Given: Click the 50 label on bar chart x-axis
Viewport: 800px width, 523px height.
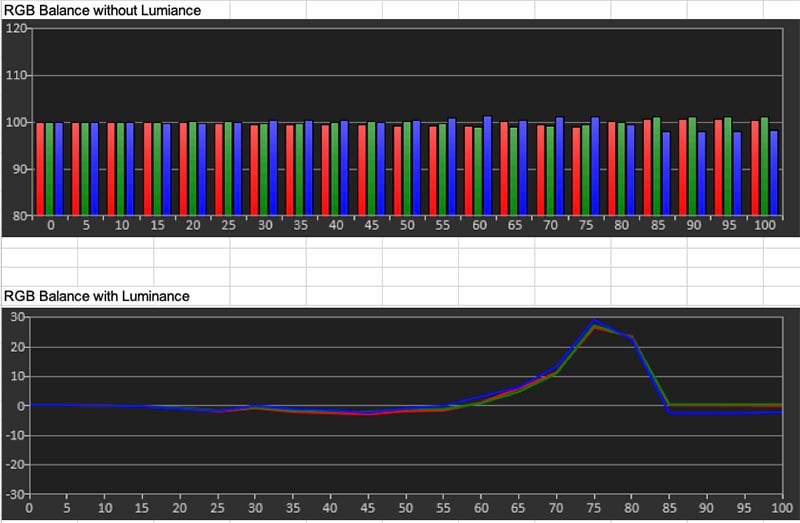Looking at the screenshot, I should pyautogui.click(x=407, y=227).
